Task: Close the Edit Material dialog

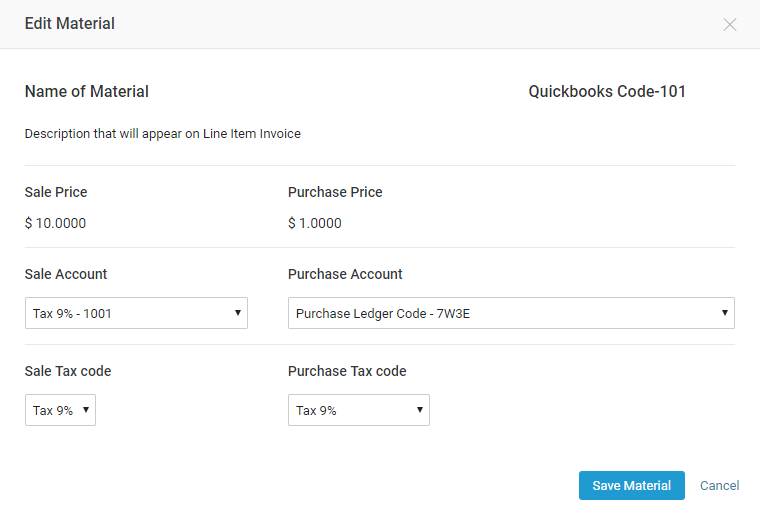Action: pyautogui.click(x=730, y=24)
